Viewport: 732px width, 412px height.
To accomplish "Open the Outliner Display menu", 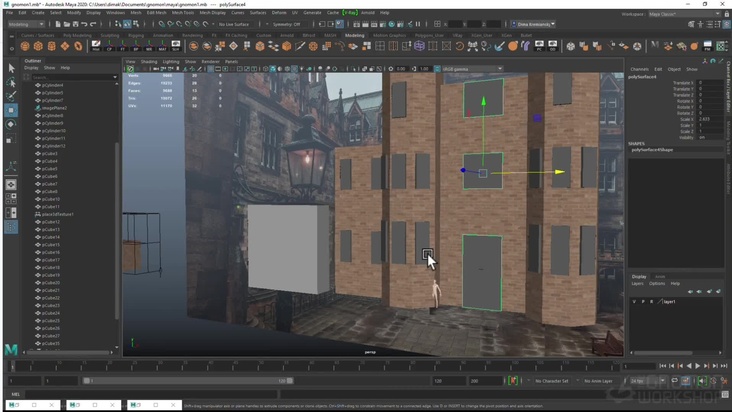I will click(x=31, y=68).
